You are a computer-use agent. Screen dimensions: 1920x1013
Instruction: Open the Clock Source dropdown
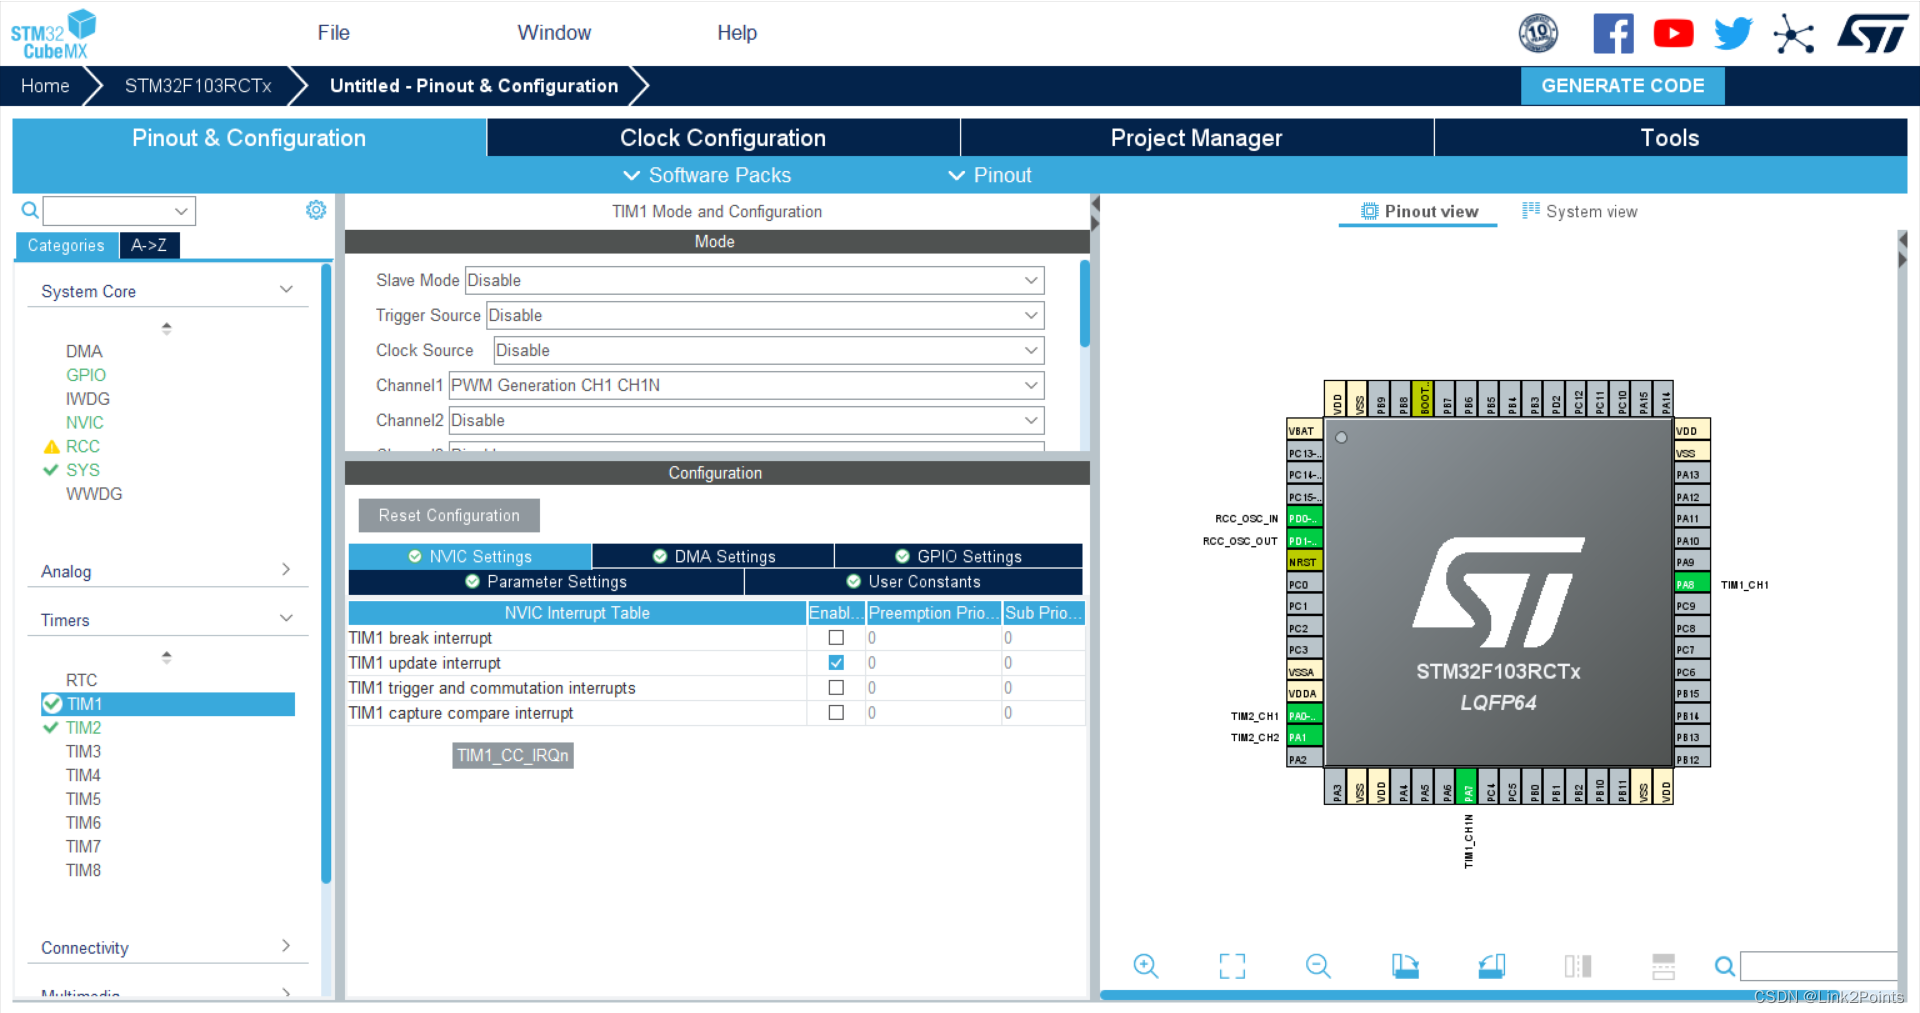tap(768, 350)
